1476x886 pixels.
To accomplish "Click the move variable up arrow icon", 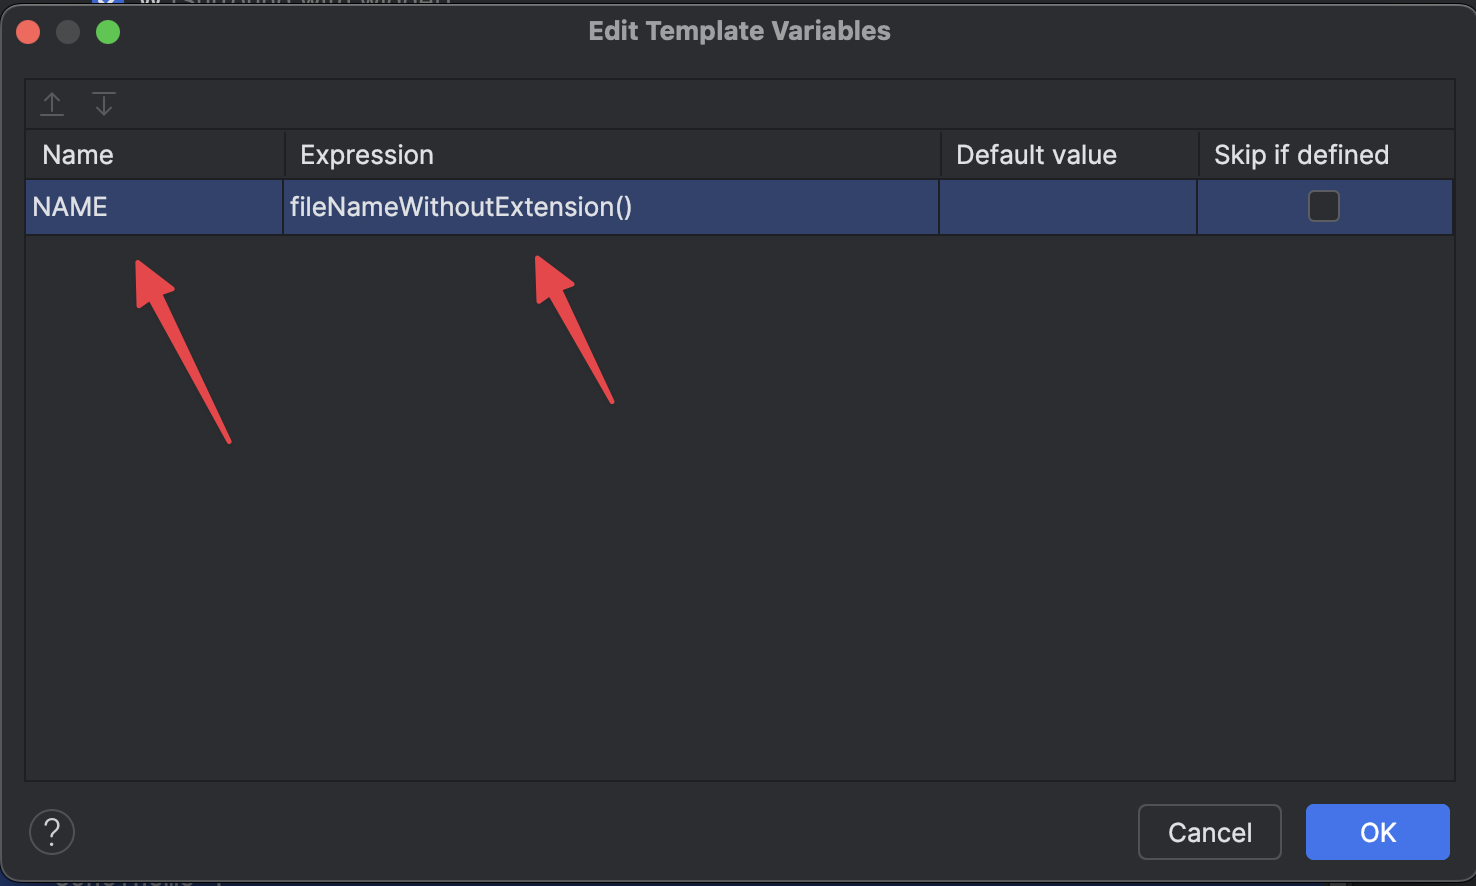I will [x=52, y=103].
